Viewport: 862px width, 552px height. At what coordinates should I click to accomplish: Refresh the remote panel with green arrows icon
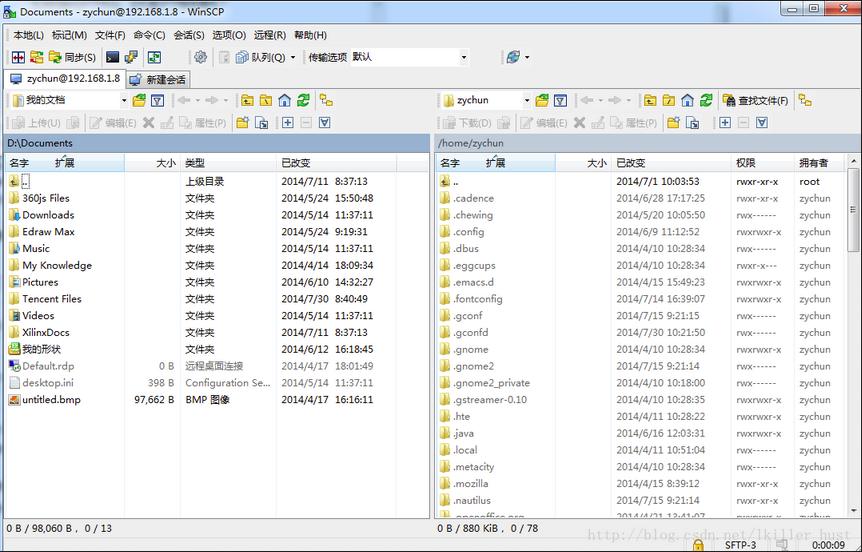(706, 100)
